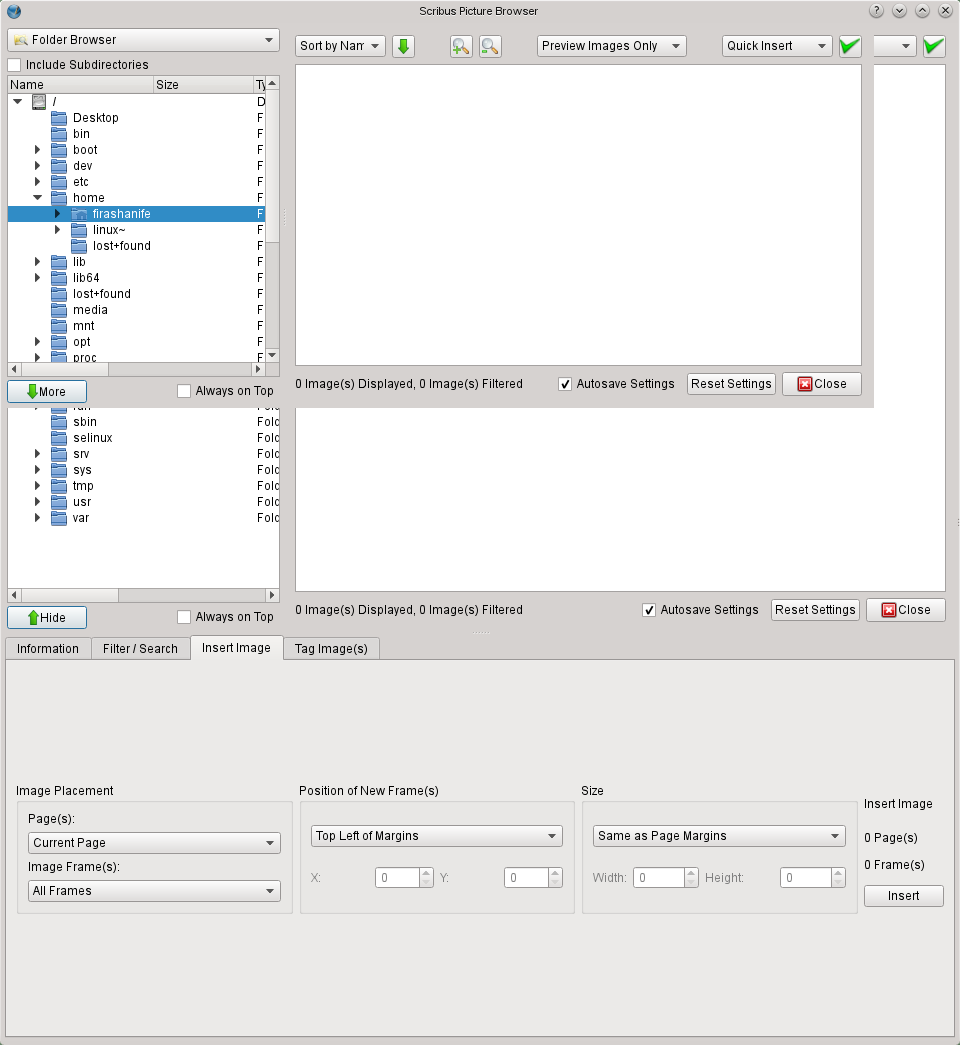Open the Tag Image(s) tab
The image size is (960, 1045).
(331, 649)
